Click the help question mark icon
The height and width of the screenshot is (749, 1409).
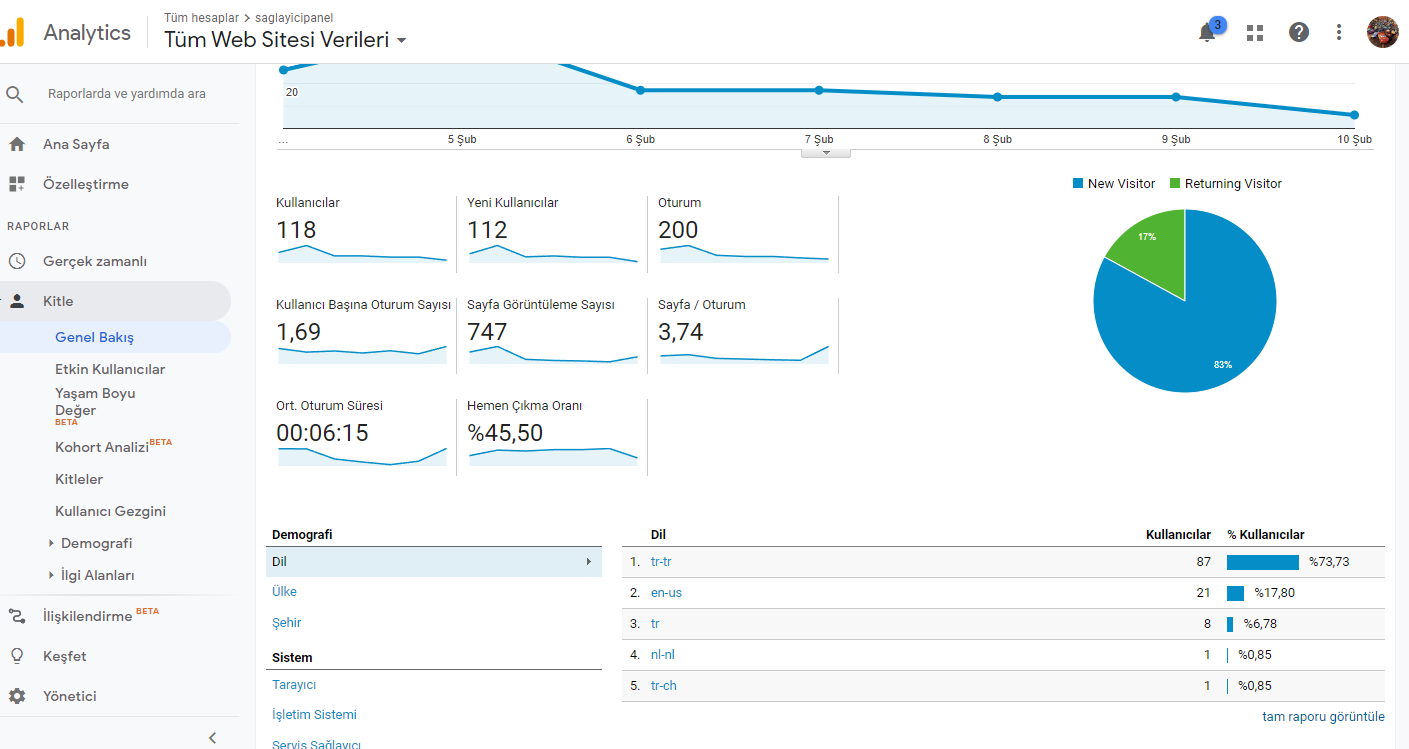pos(1299,32)
